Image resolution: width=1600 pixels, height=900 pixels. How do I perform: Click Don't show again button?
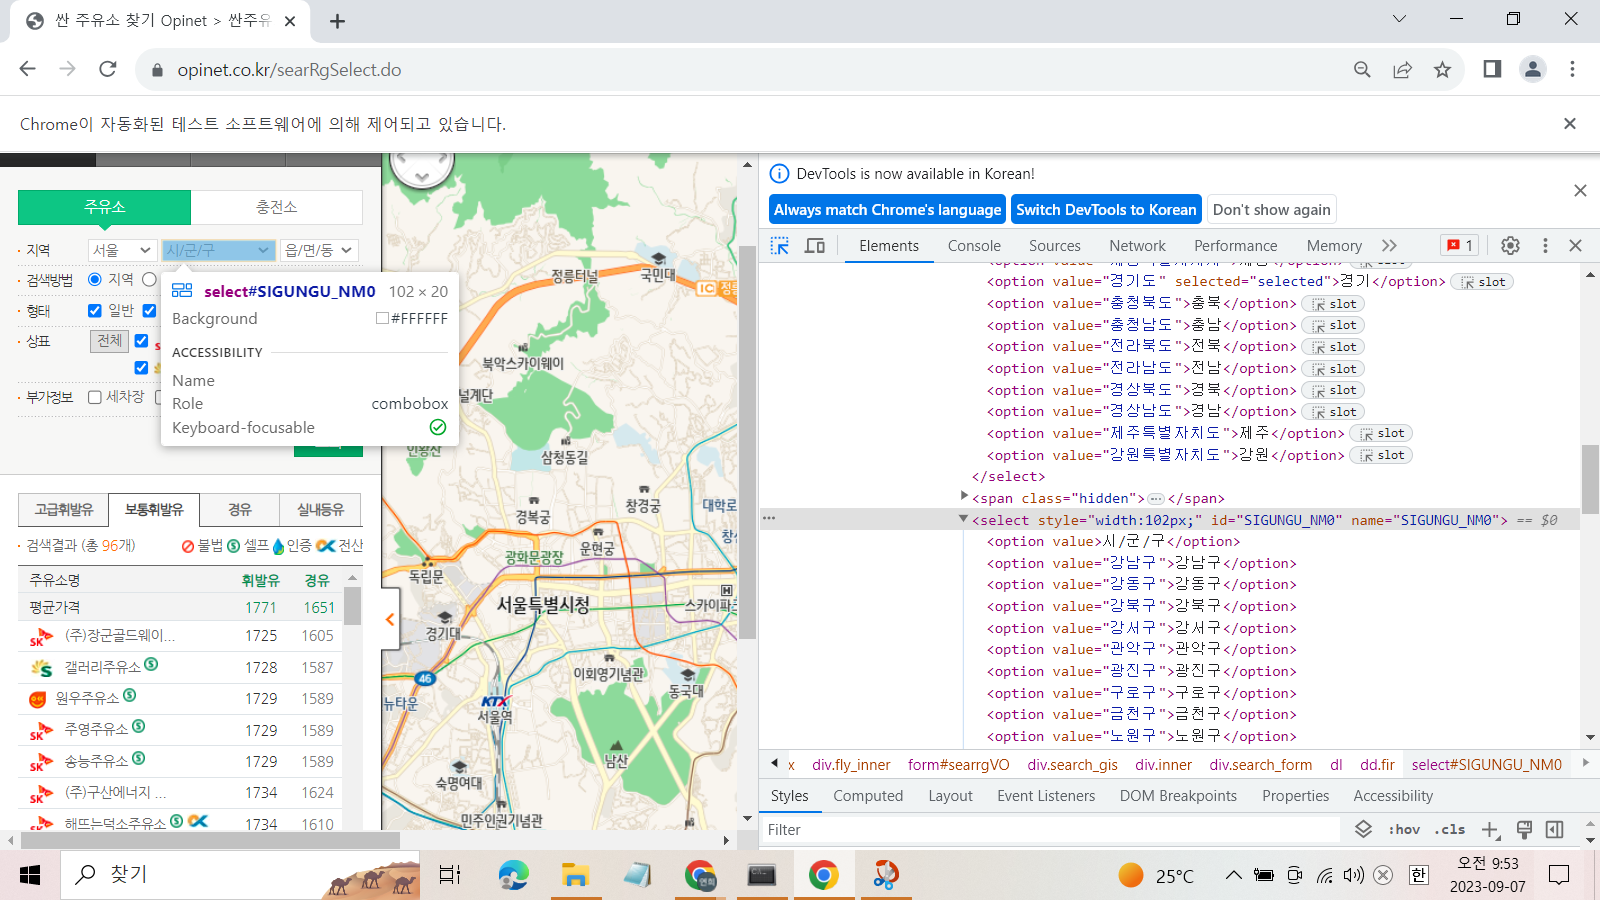point(1271,210)
